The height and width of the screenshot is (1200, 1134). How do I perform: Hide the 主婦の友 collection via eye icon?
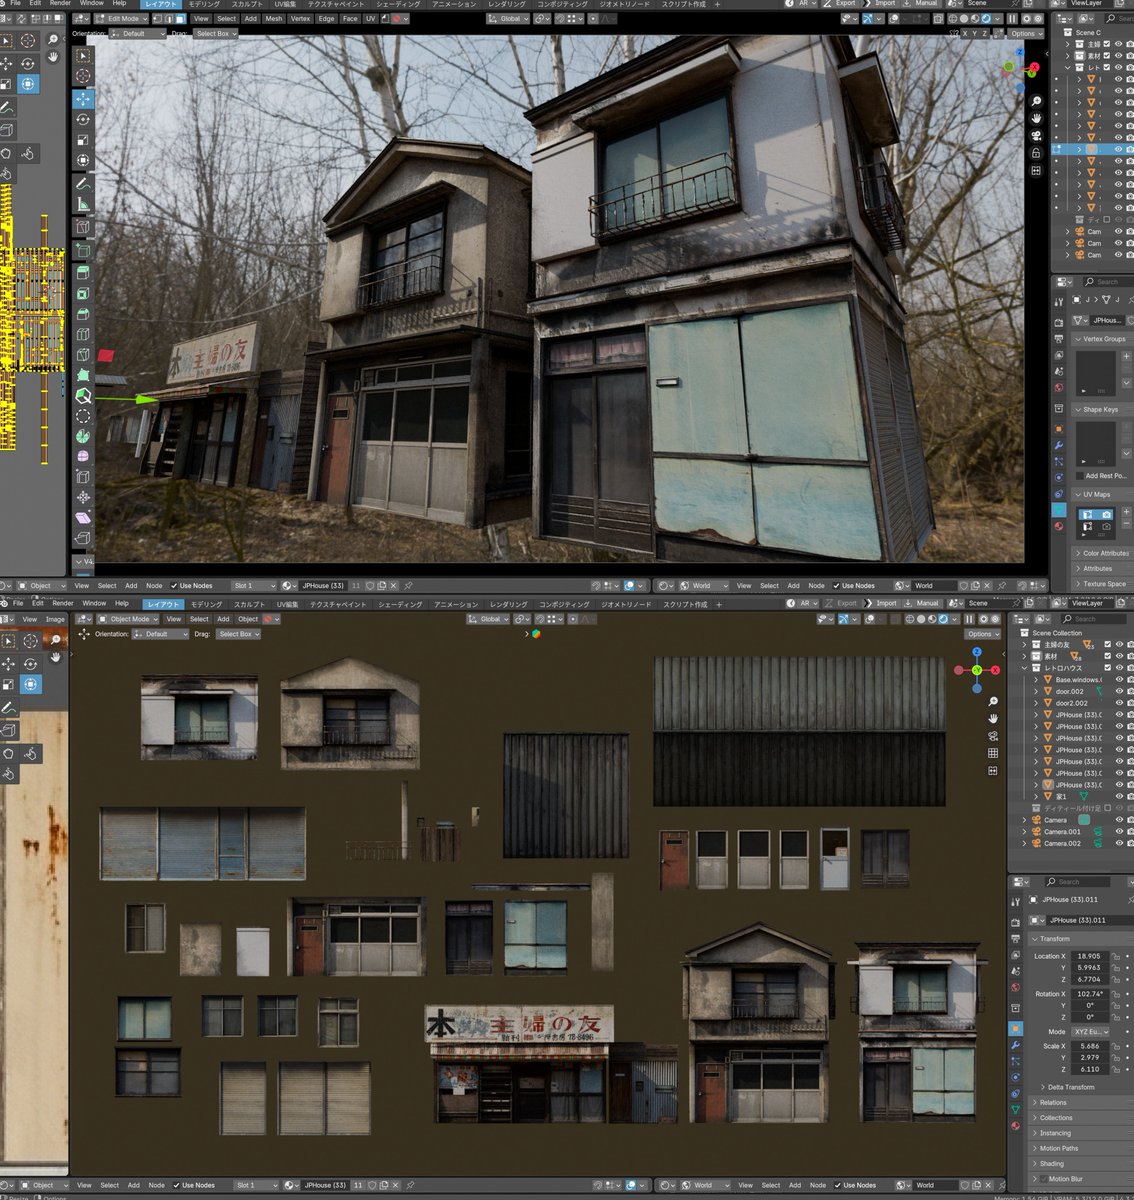(1119, 645)
